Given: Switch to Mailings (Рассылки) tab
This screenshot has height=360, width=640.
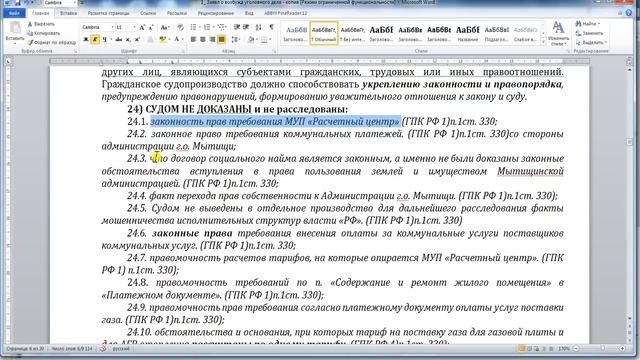Looking at the screenshot, I should (177, 13).
